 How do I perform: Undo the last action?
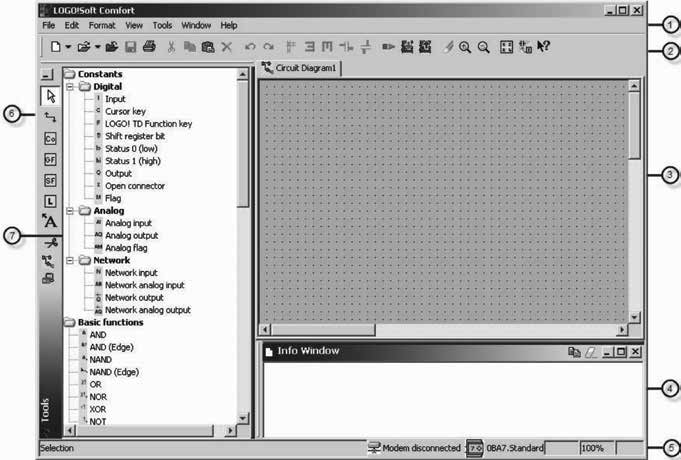pyautogui.click(x=250, y=46)
